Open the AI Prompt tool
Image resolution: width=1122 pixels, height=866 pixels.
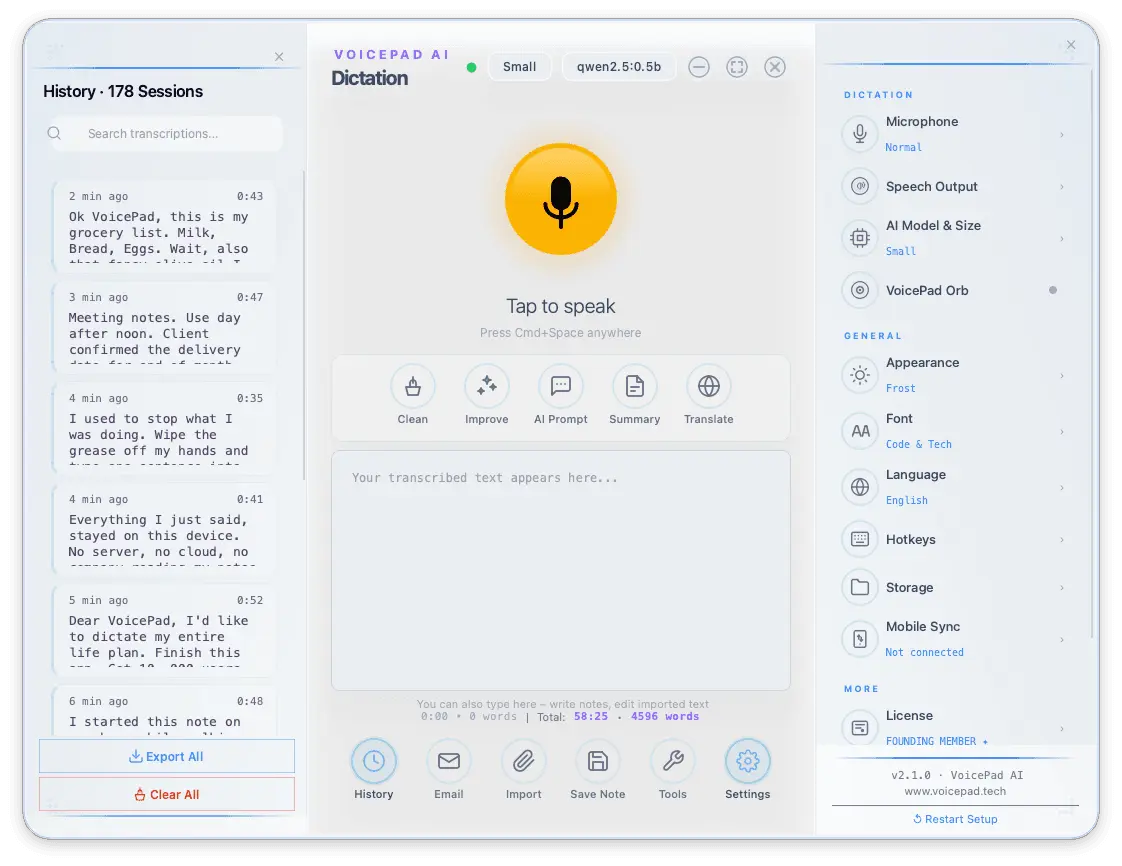(x=560, y=386)
